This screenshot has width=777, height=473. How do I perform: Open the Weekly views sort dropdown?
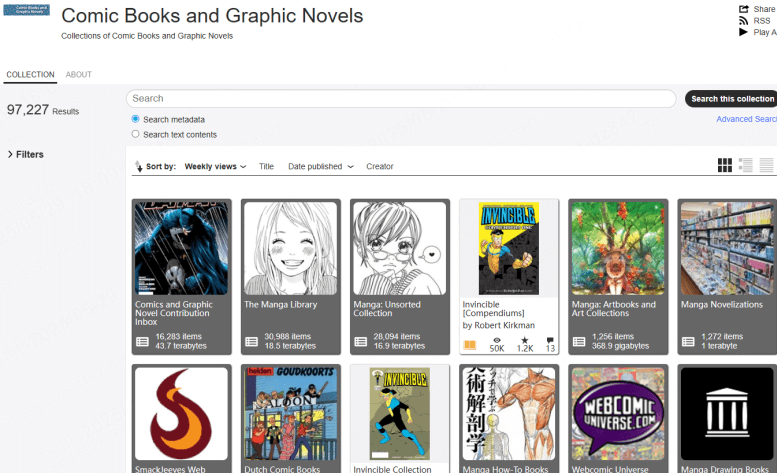[x=215, y=166]
